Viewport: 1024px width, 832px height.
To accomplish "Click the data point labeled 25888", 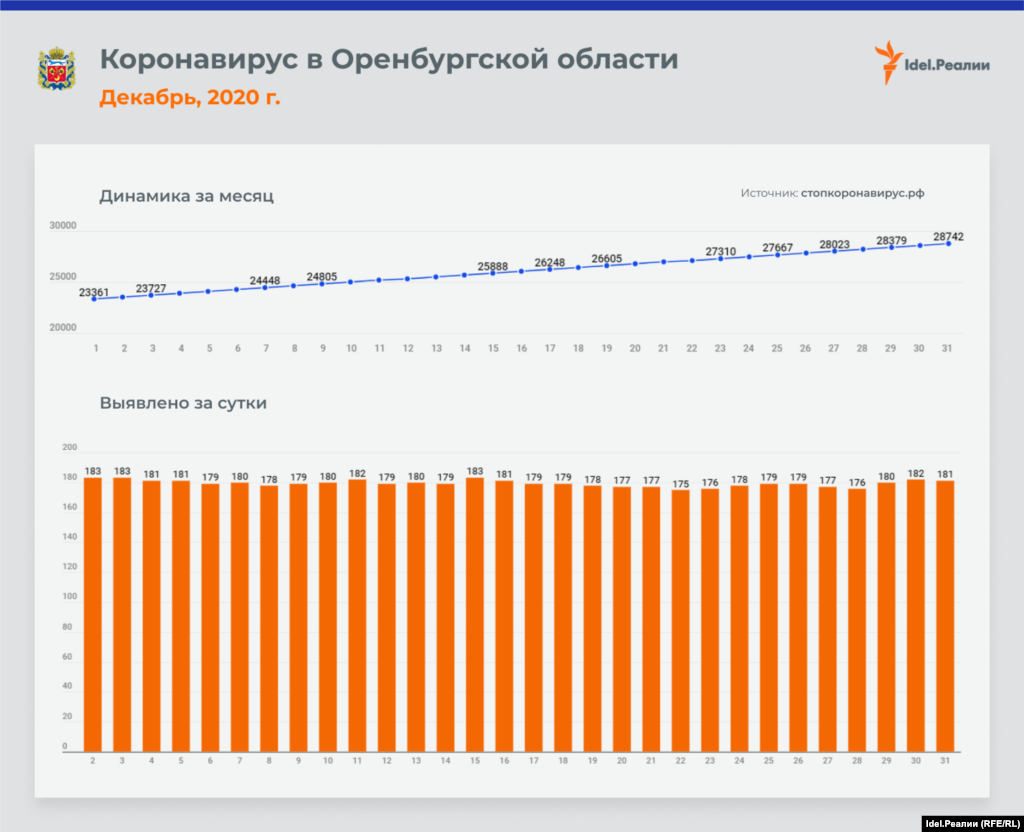I will coord(493,272).
